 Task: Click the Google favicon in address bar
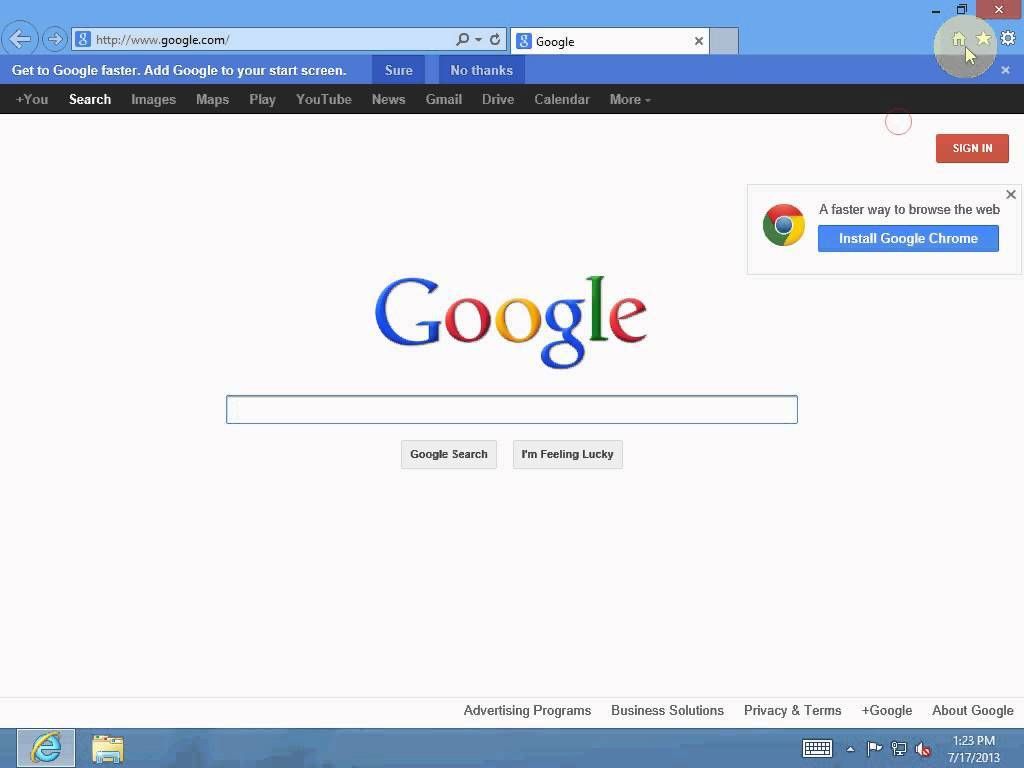pyautogui.click(x=83, y=39)
